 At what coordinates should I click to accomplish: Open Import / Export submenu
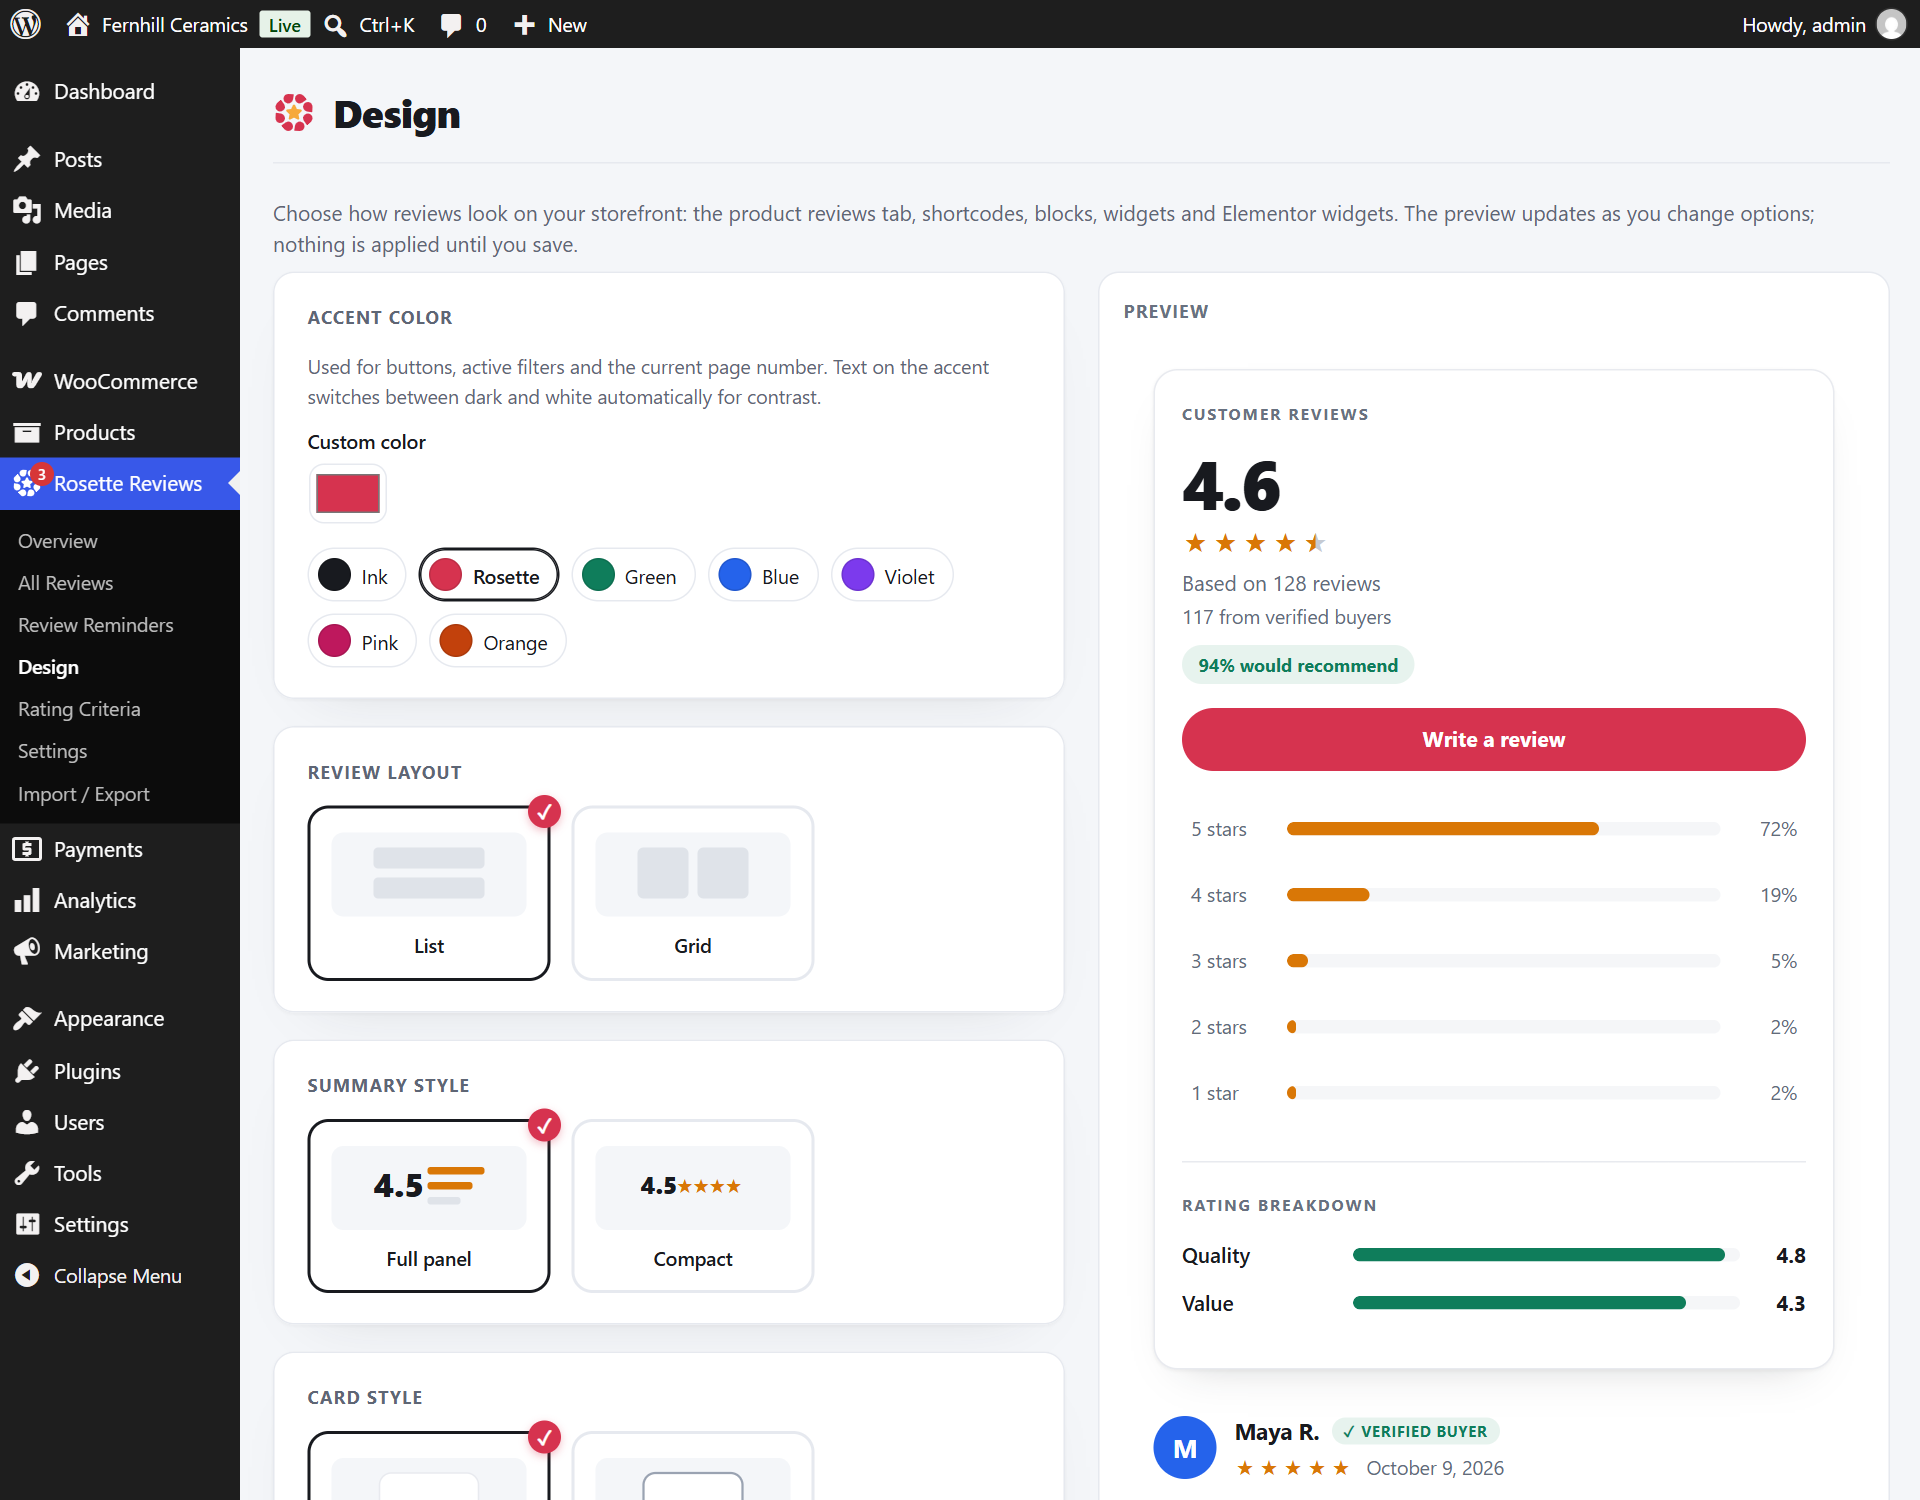[x=84, y=794]
